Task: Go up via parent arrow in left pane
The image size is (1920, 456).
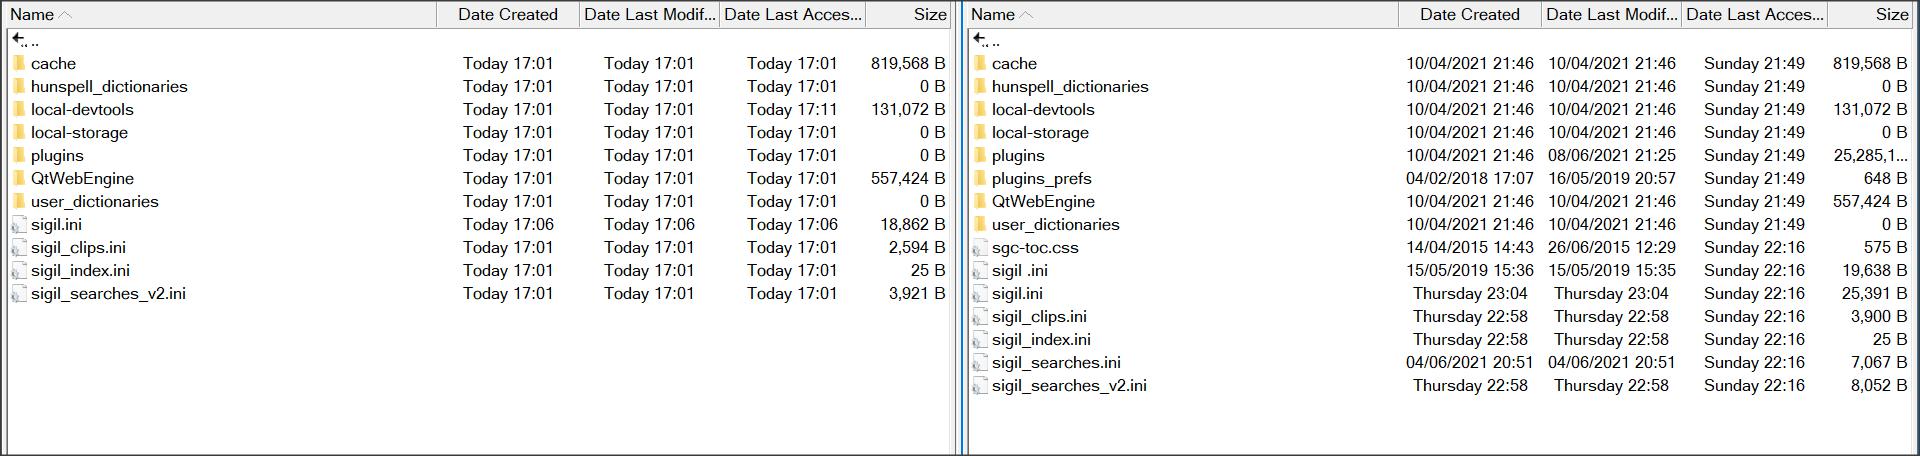Action: pyautogui.click(x=19, y=40)
